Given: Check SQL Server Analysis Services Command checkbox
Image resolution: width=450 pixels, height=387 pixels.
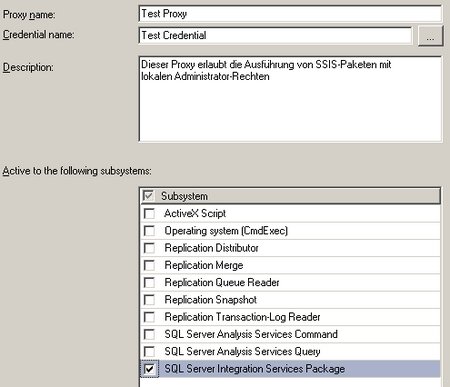Looking at the screenshot, I should [149, 334].
